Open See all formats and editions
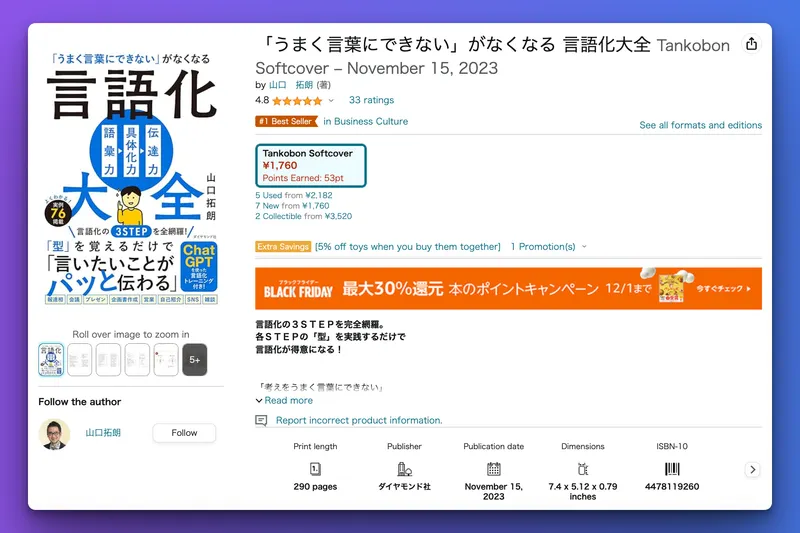The image size is (800, 533). click(701, 125)
